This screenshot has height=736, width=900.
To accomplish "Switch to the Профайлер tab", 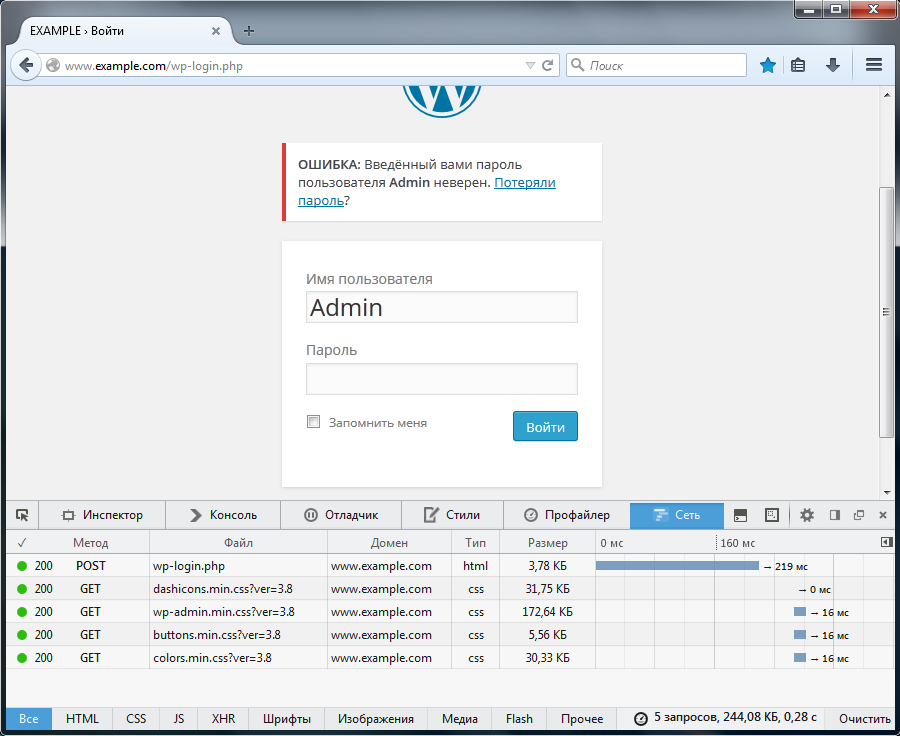I will click(567, 515).
